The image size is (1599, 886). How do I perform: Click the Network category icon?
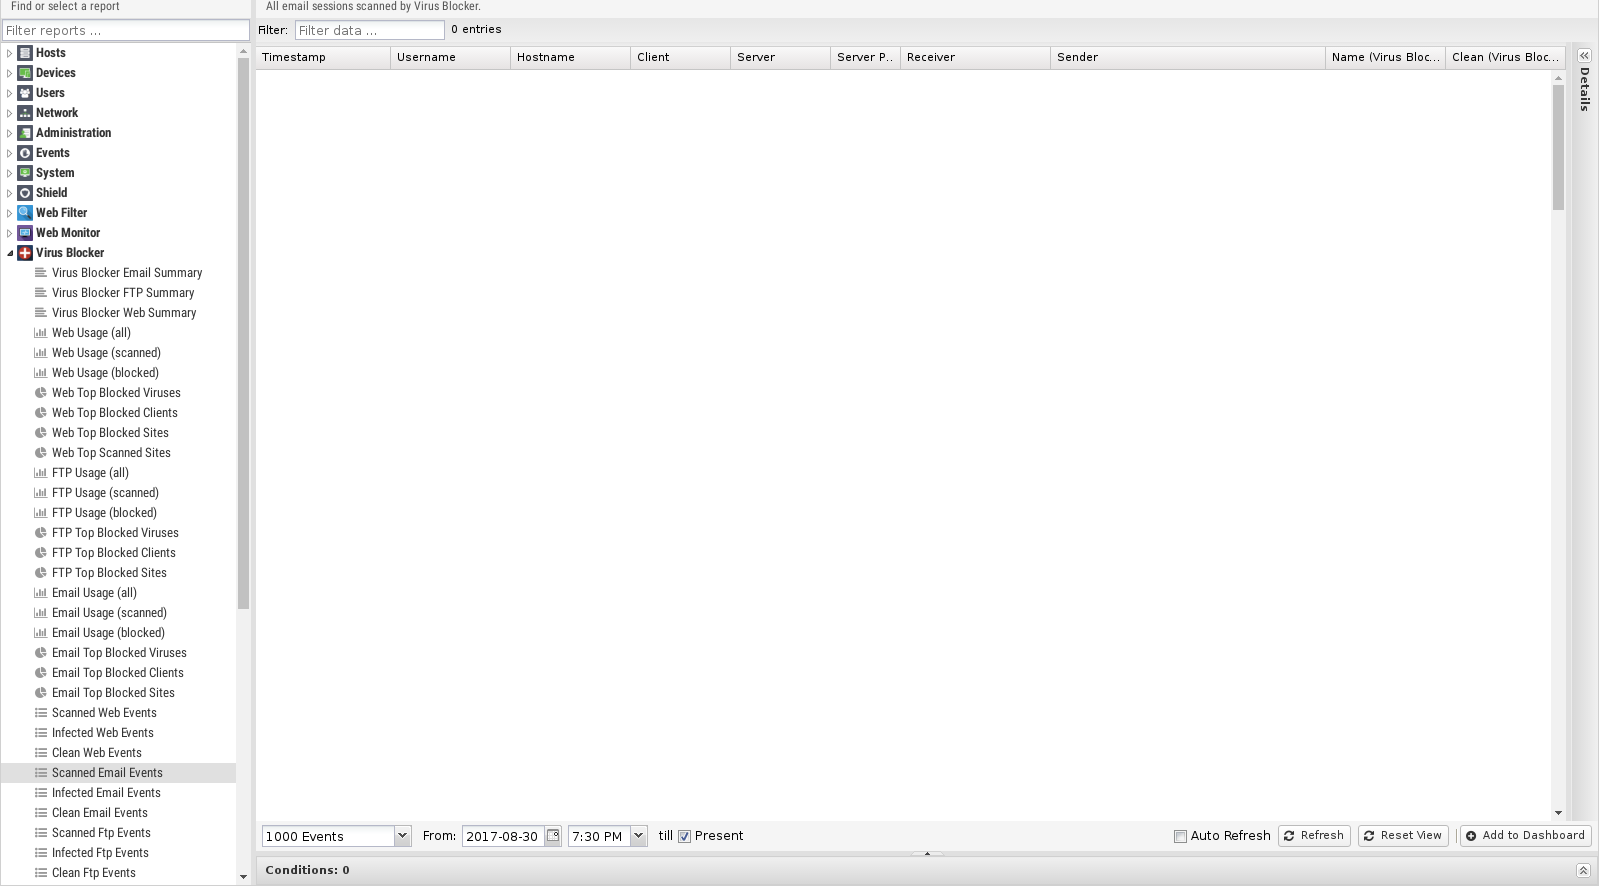tap(25, 113)
